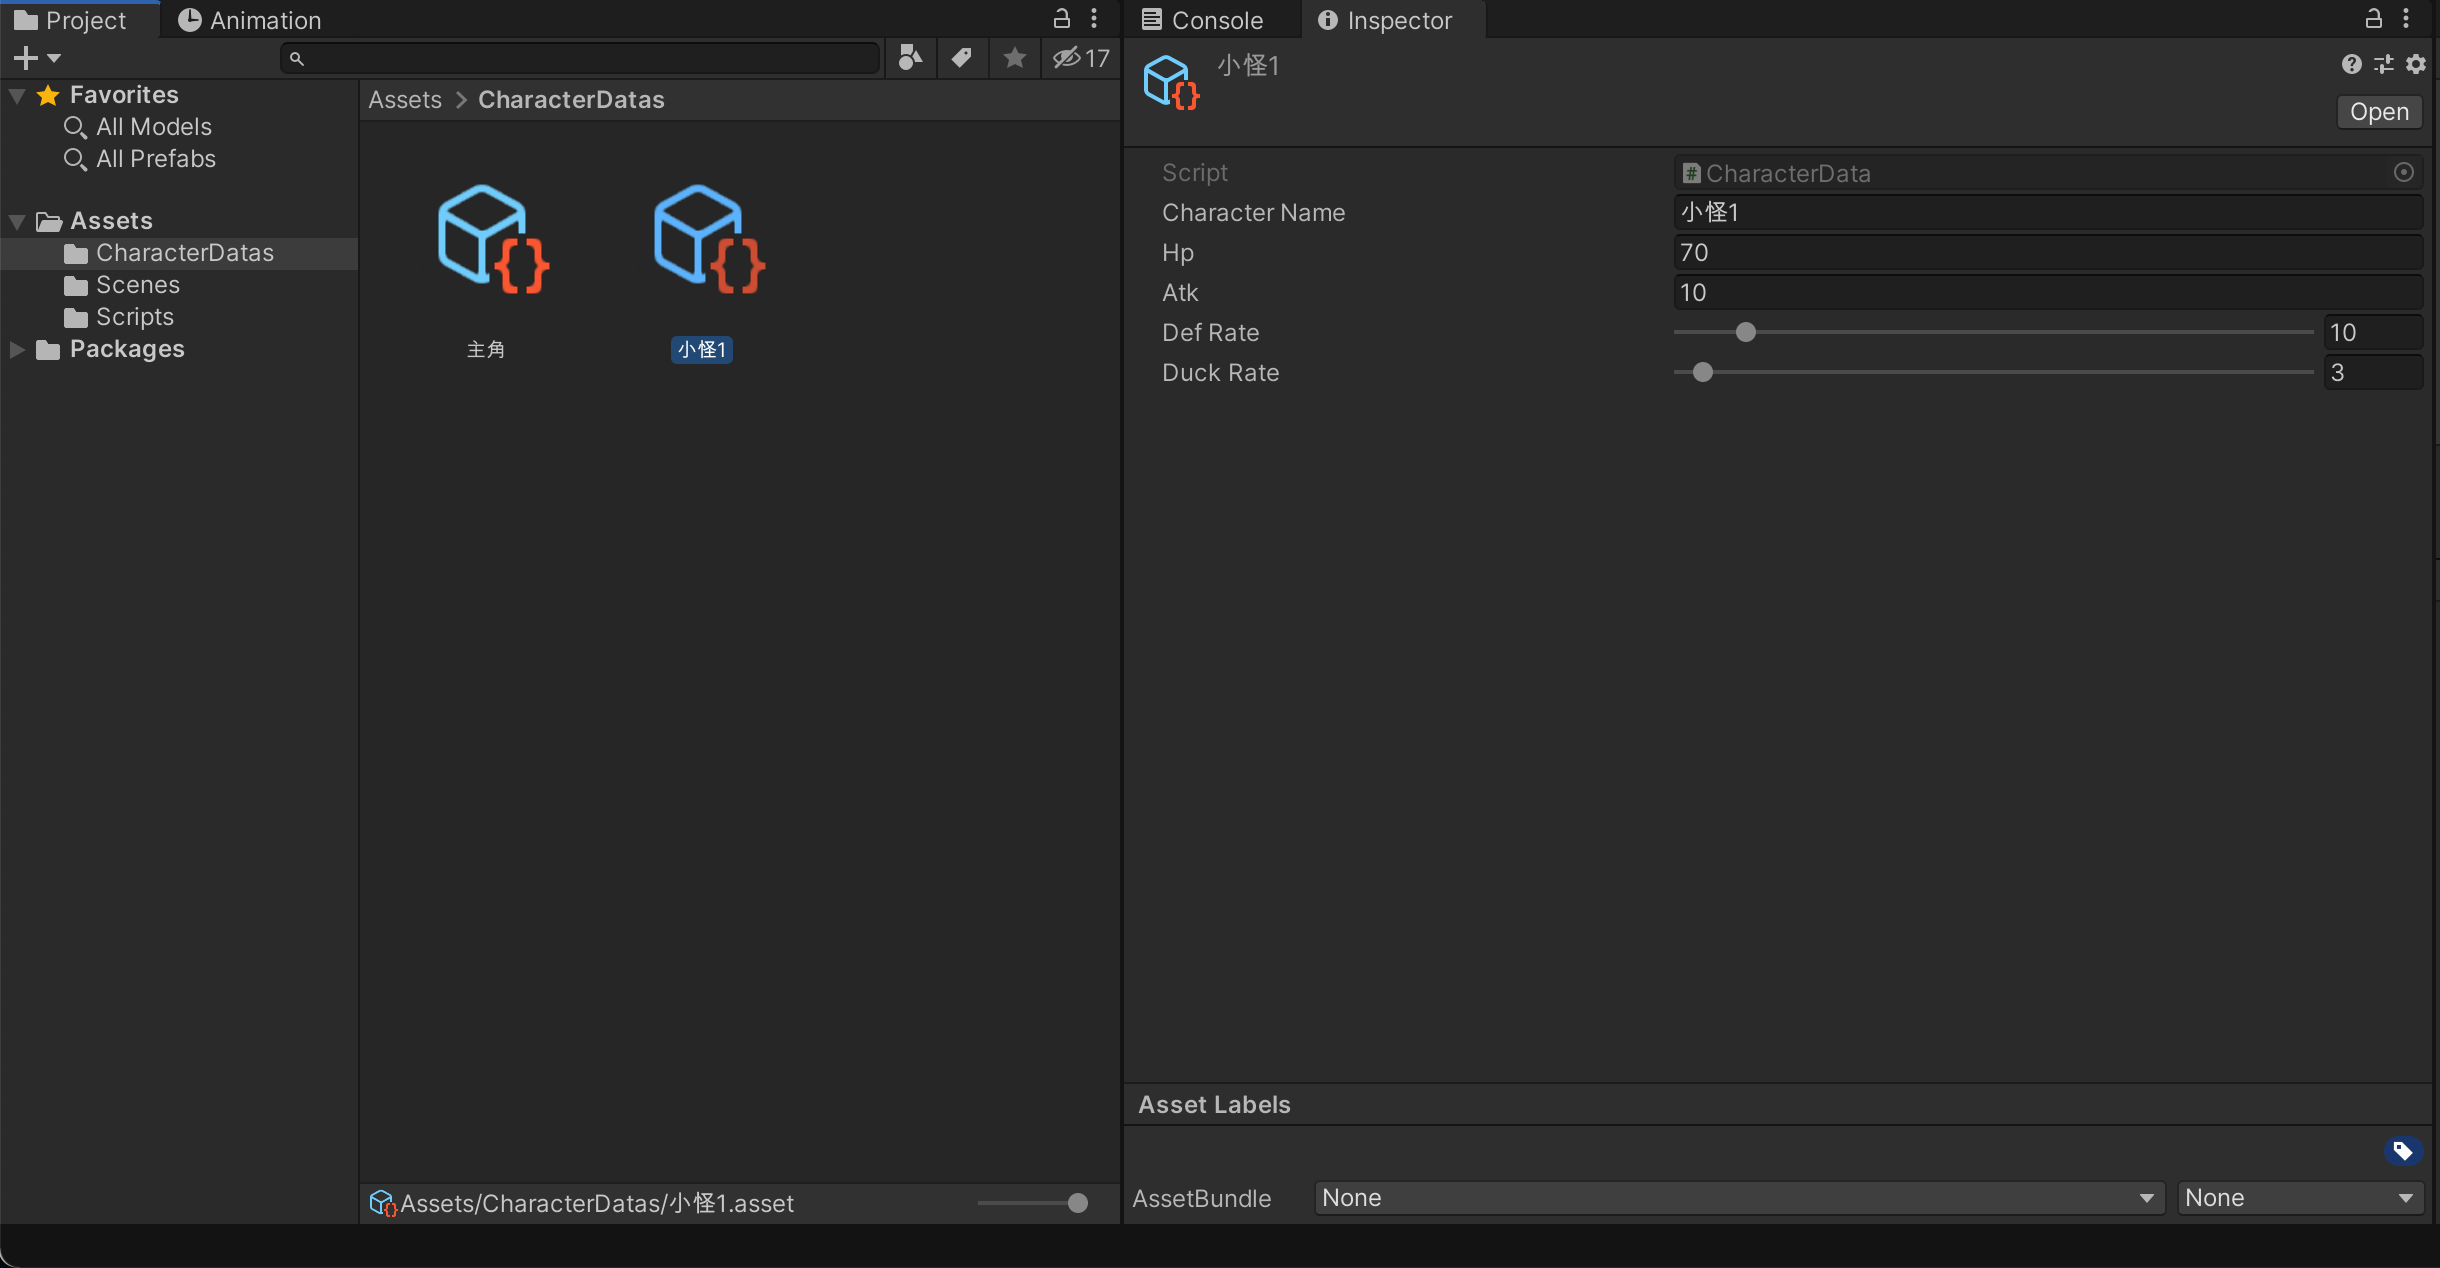Toggle the Project panel lock
The height and width of the screenshot is (1268, 2440).
point(1062,18)
